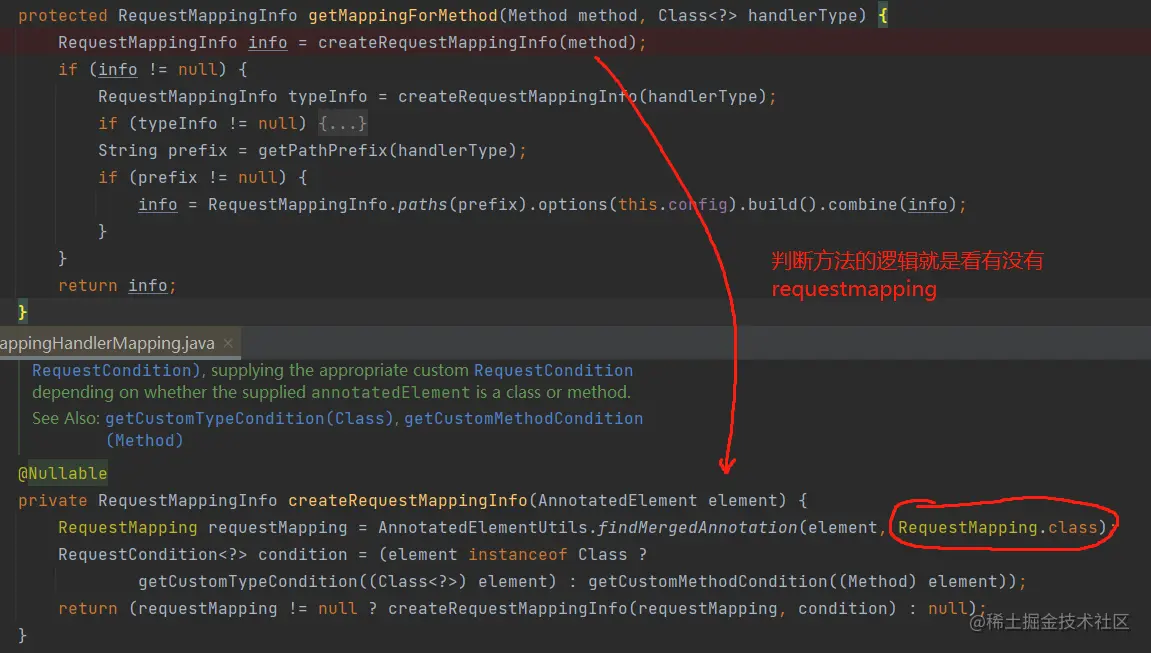Click the protected keyword on the first line
This screenshot has height=653, width=1151.
coord(62,15)
